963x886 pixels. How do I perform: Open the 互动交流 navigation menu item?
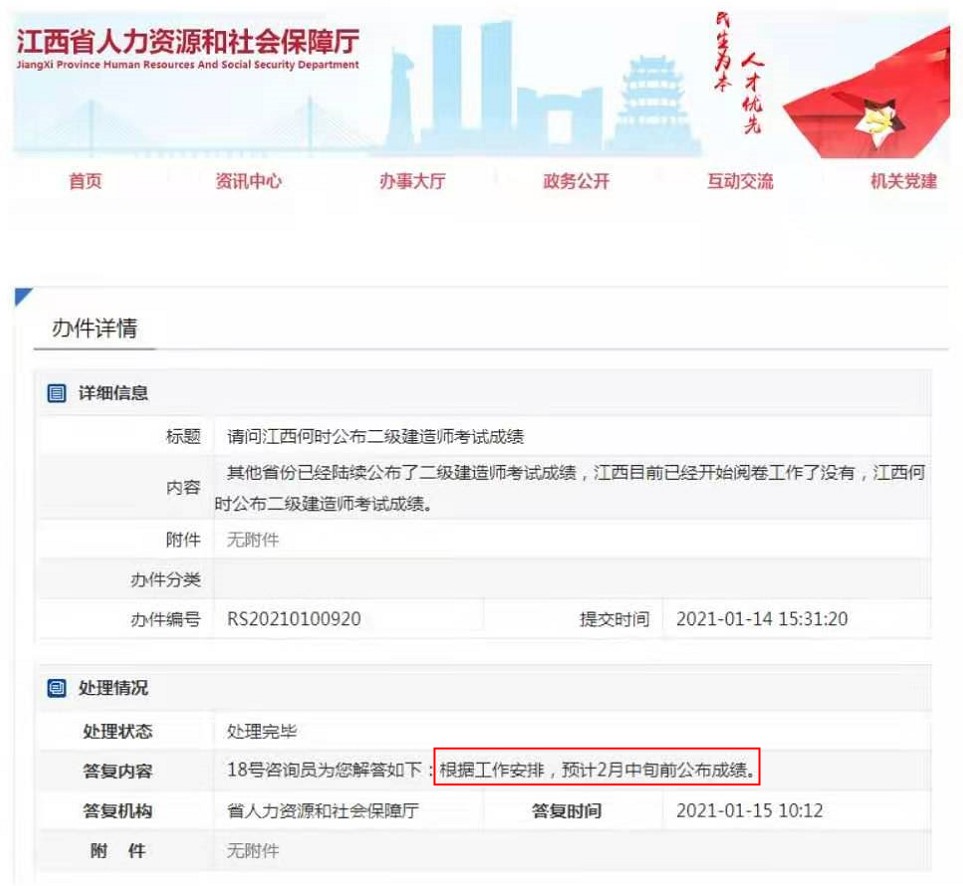point(742,181)
